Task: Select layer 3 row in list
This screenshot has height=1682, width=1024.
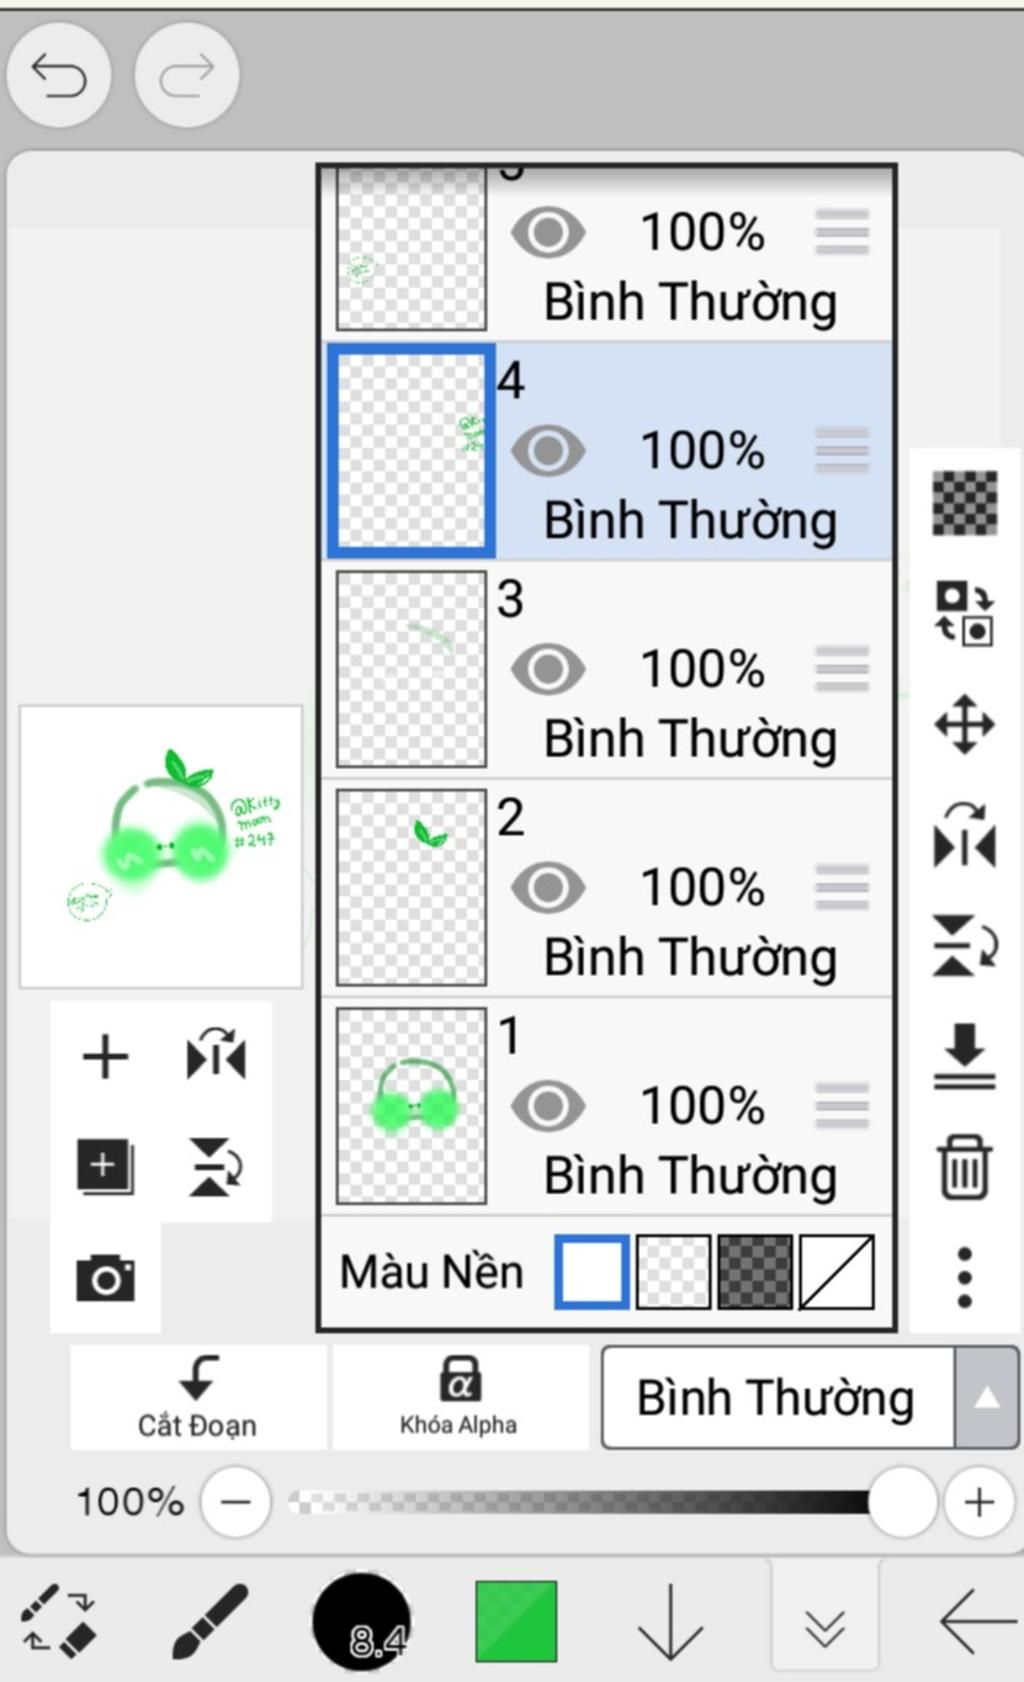Action: point(607,669)
